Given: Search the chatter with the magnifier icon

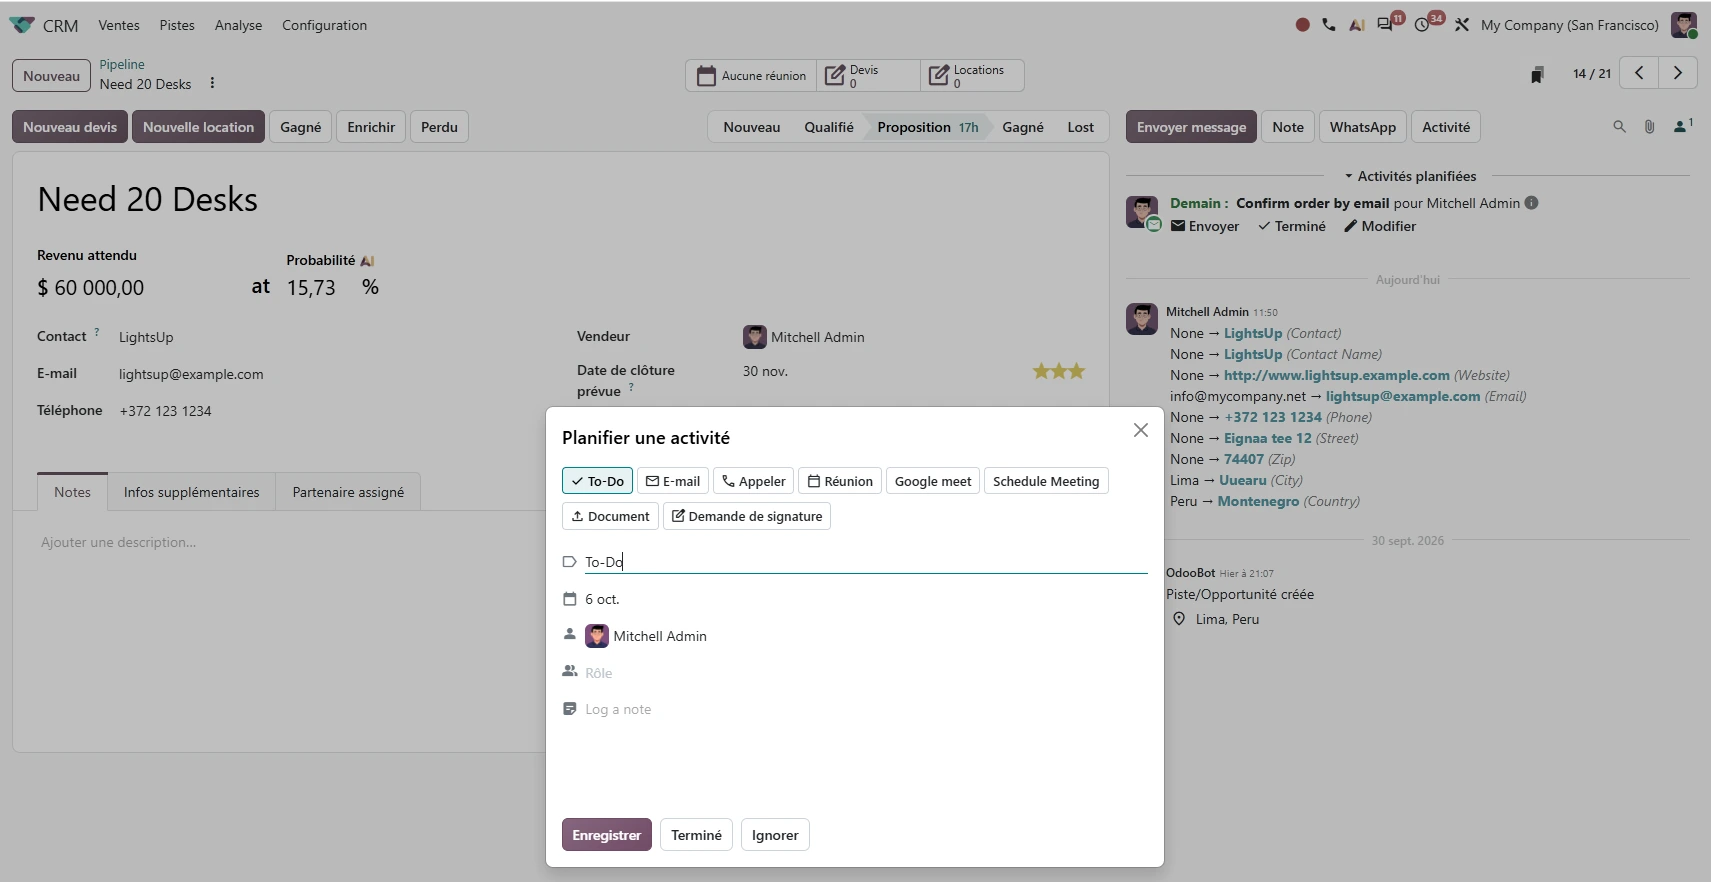Looking at the screenshot, I should 1619,127.
